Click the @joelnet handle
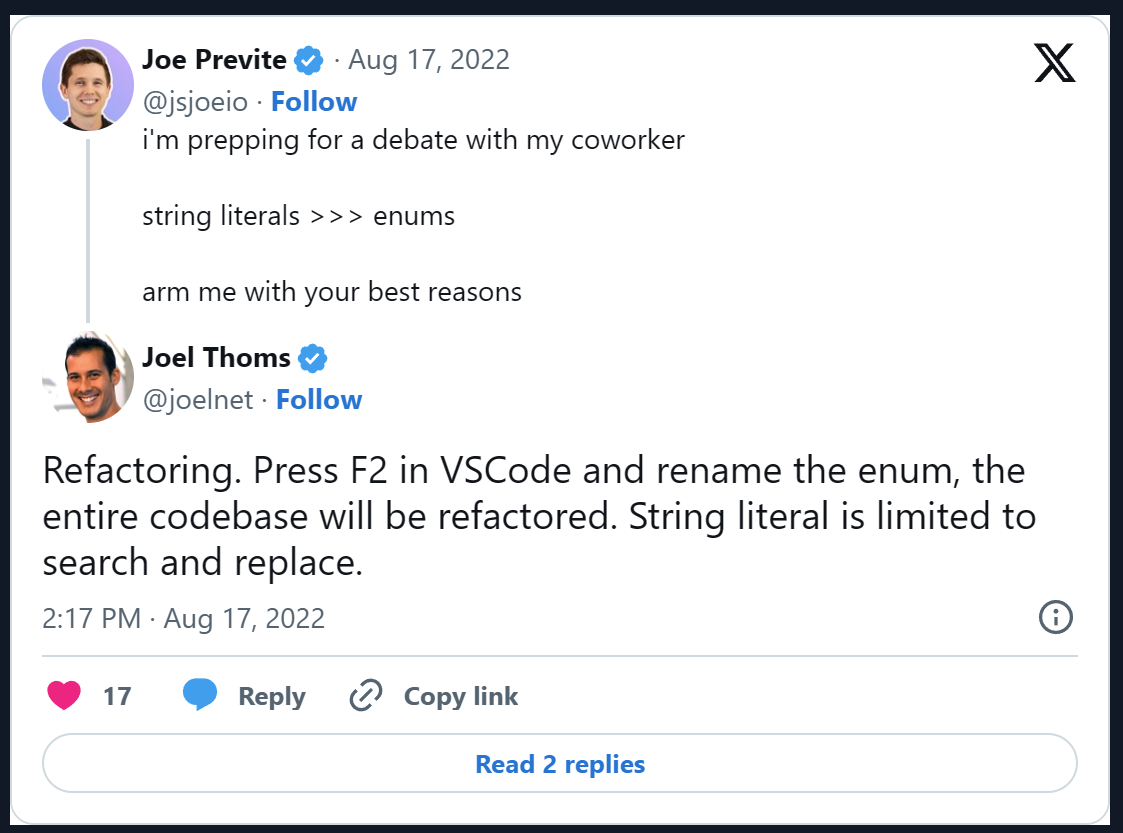 pos(197,400)
